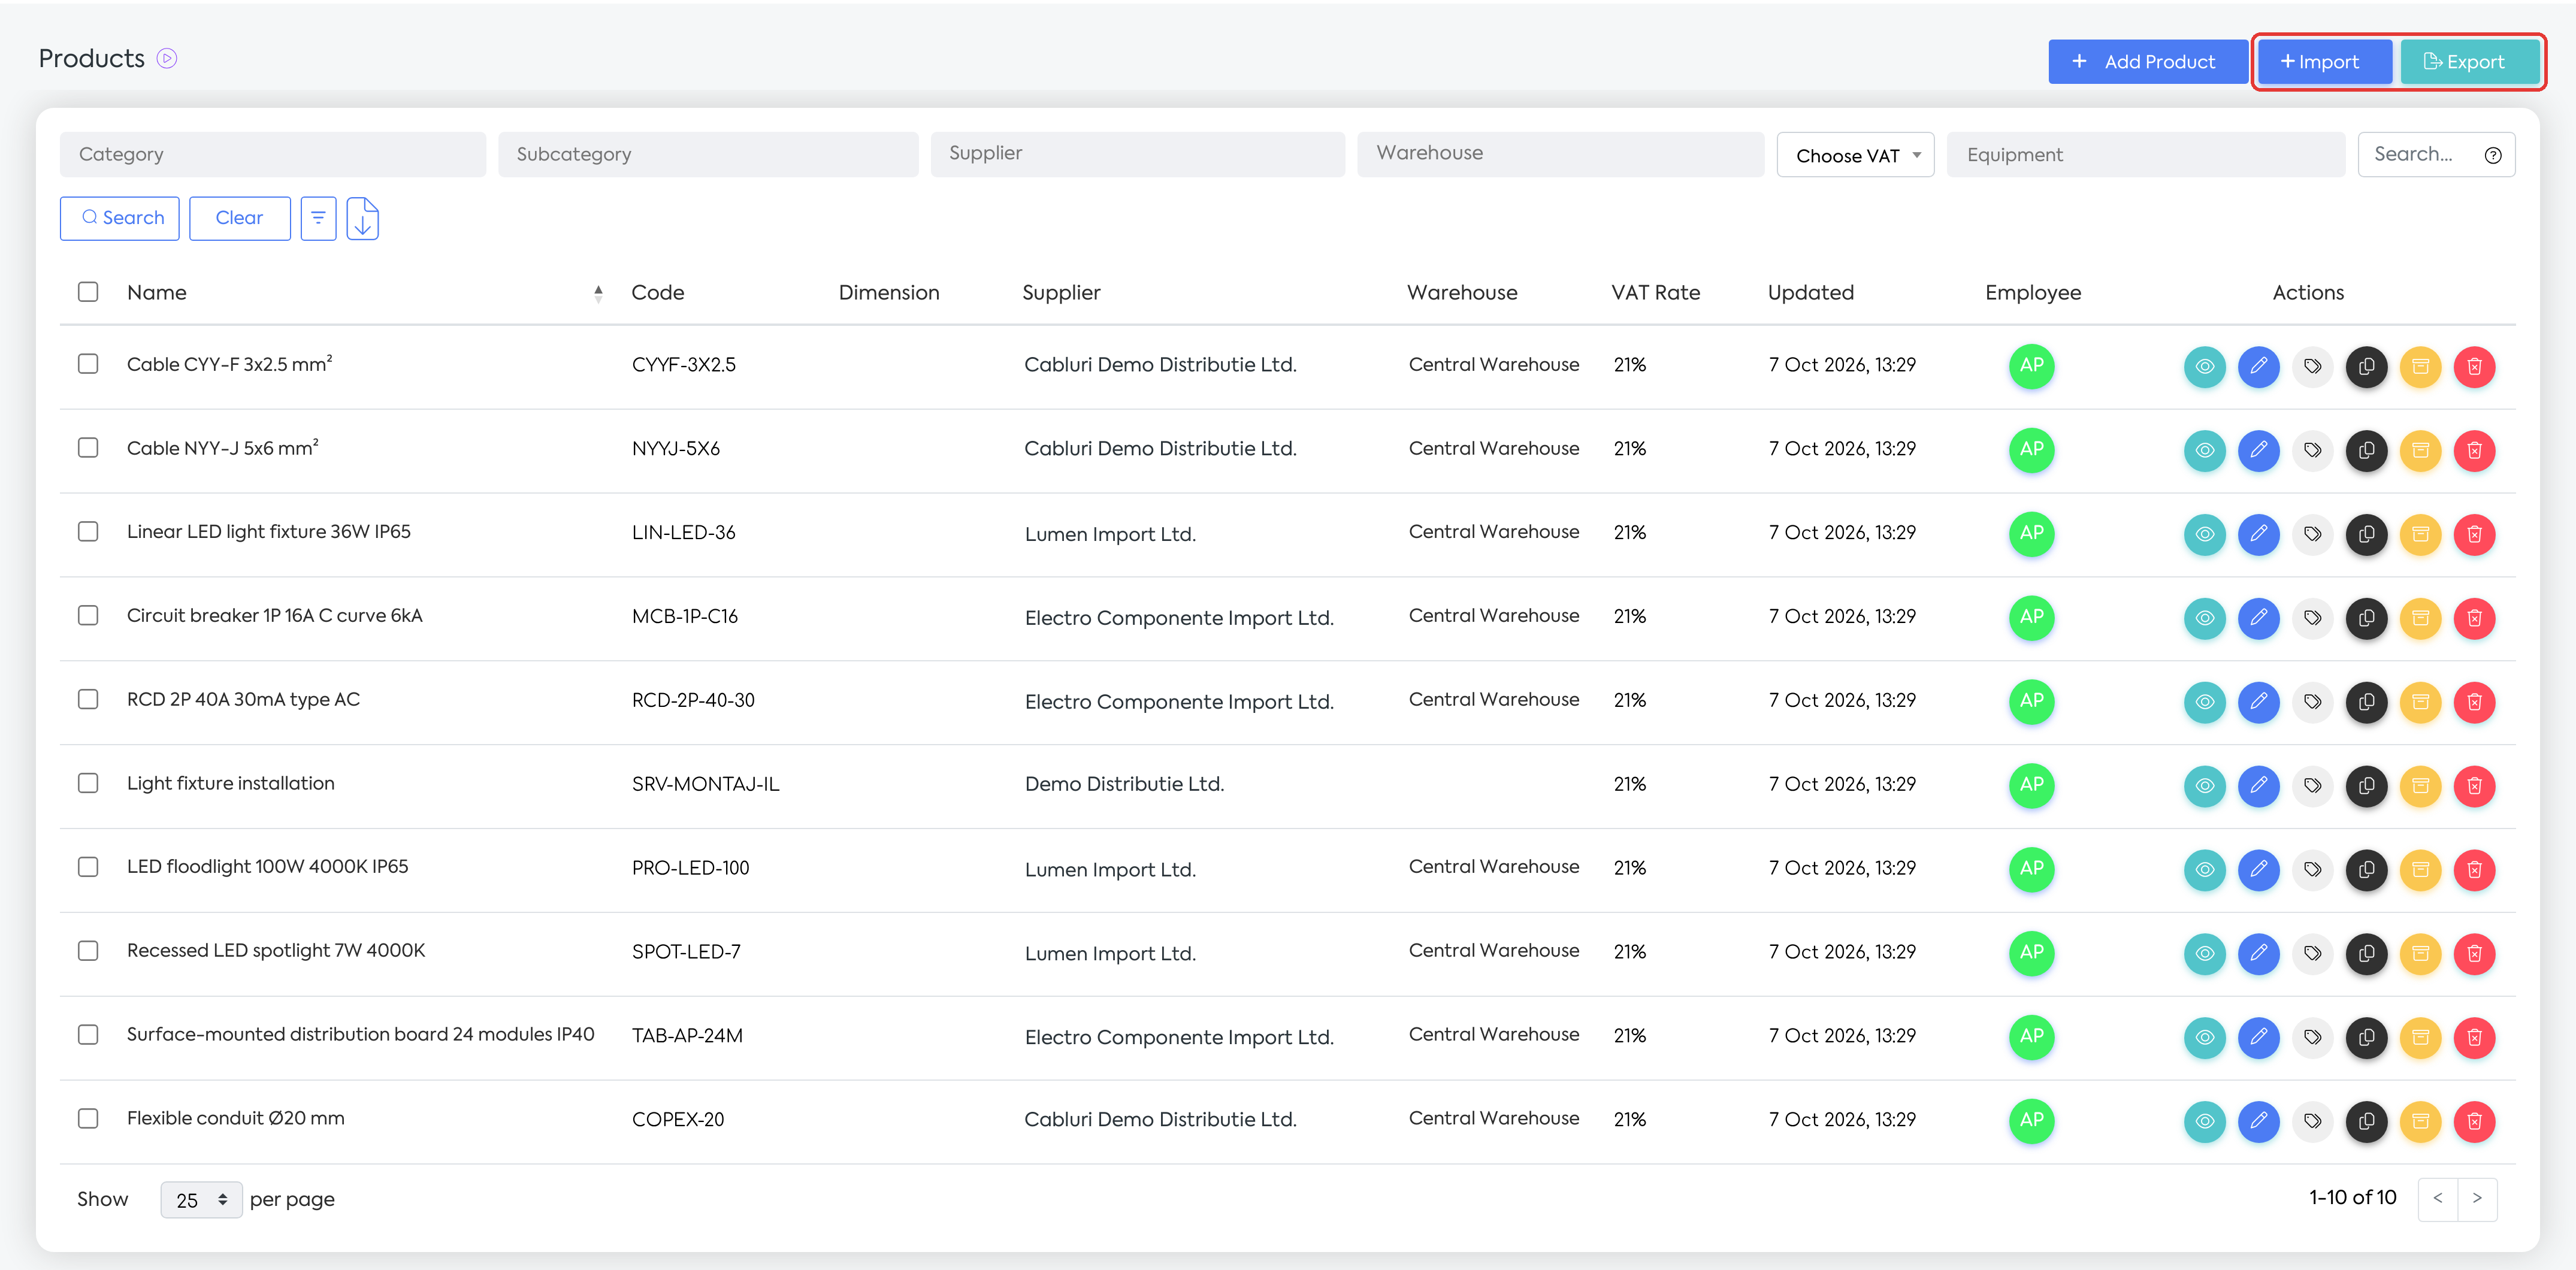Duplicate the Circuit breaker 1P 16A product

coord(2366,618)
